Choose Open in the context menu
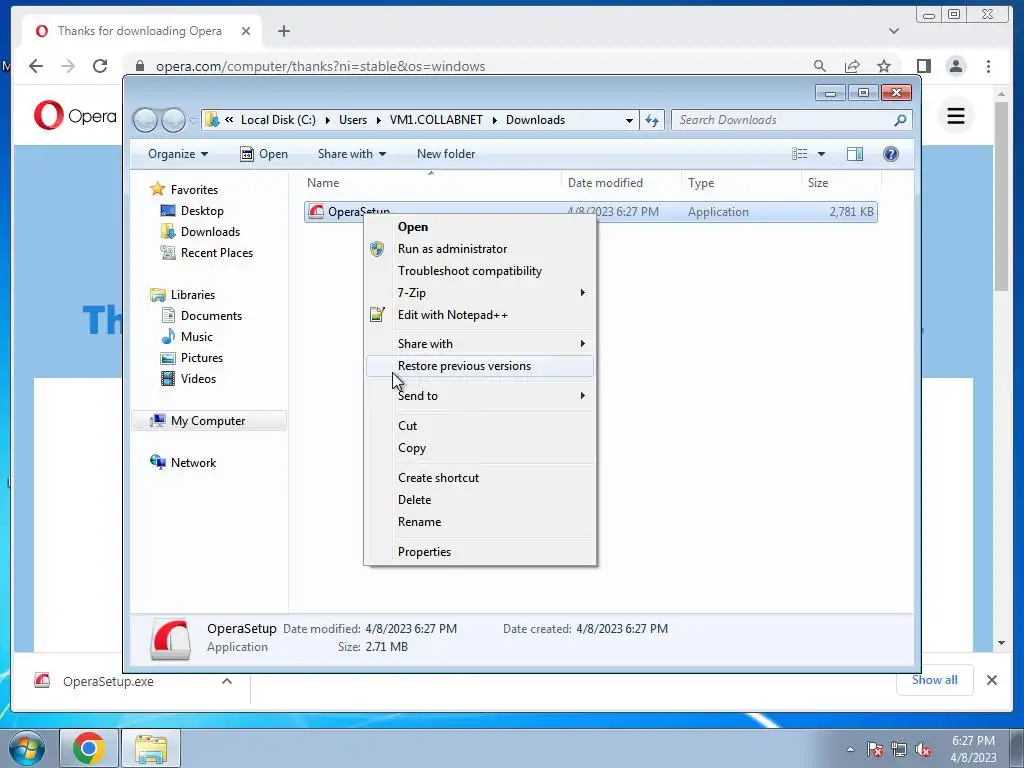 [480, 227]
